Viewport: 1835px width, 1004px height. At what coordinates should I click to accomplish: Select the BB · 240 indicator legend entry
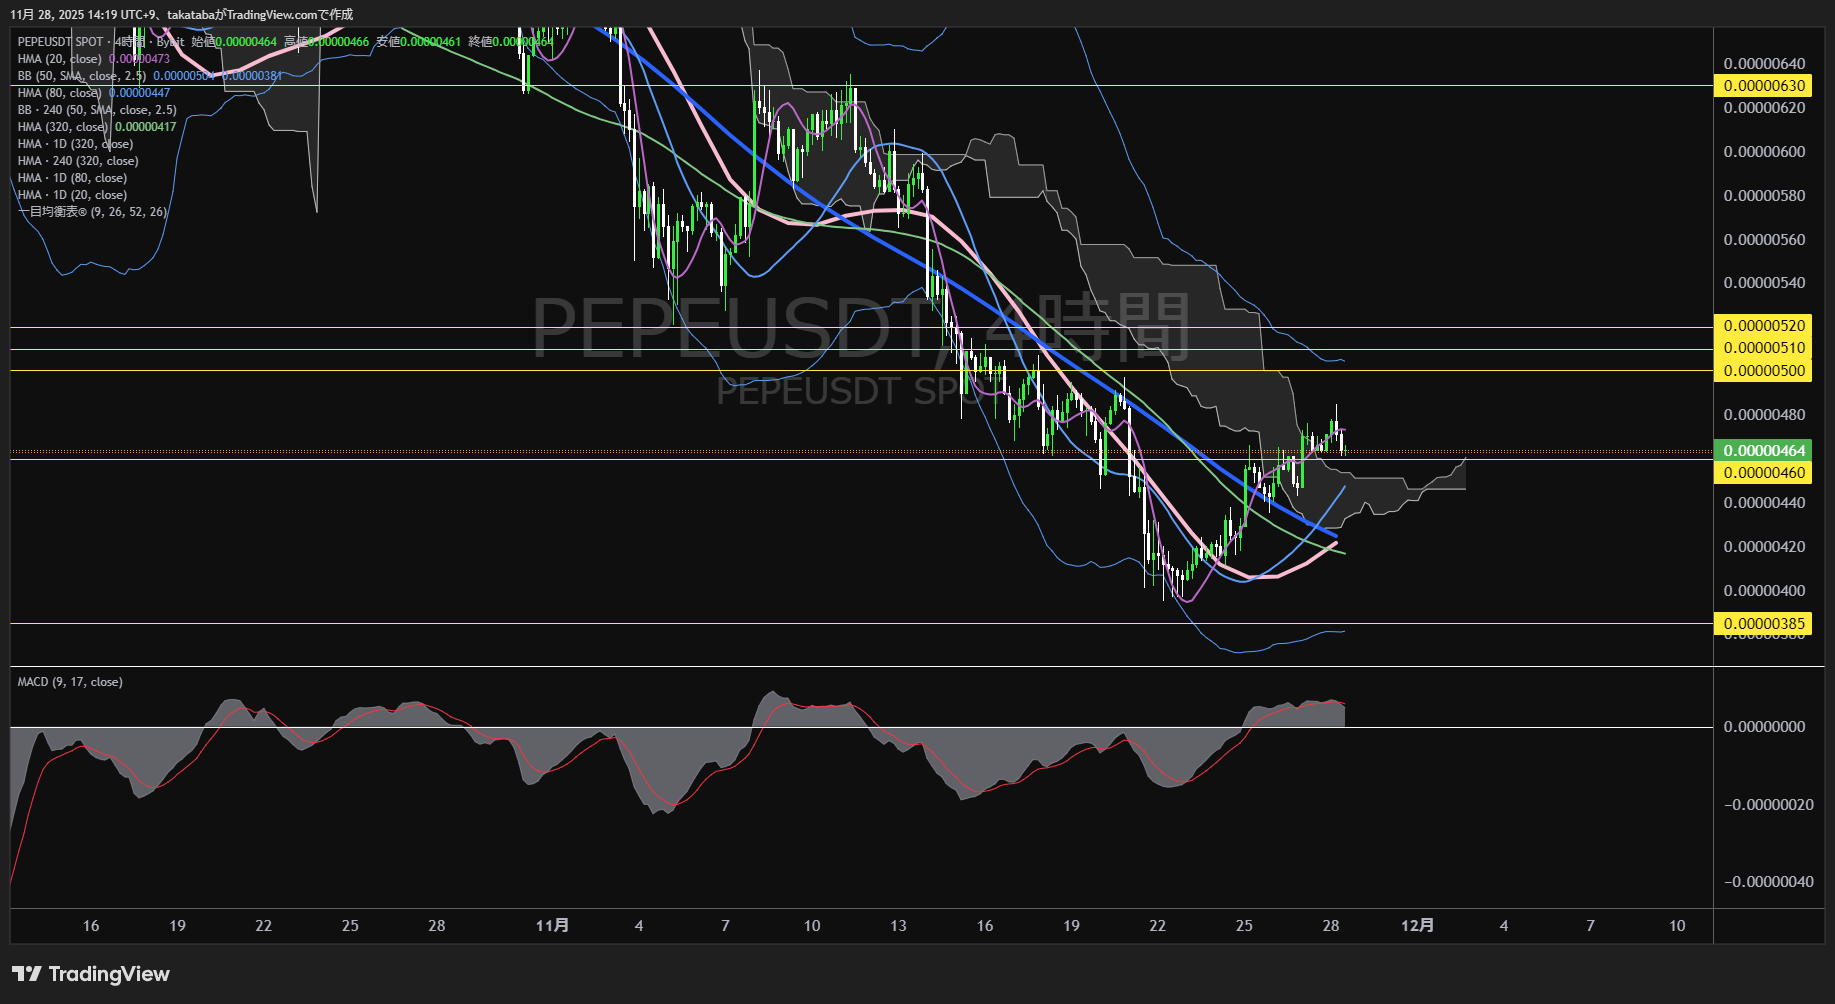(96, 110)
